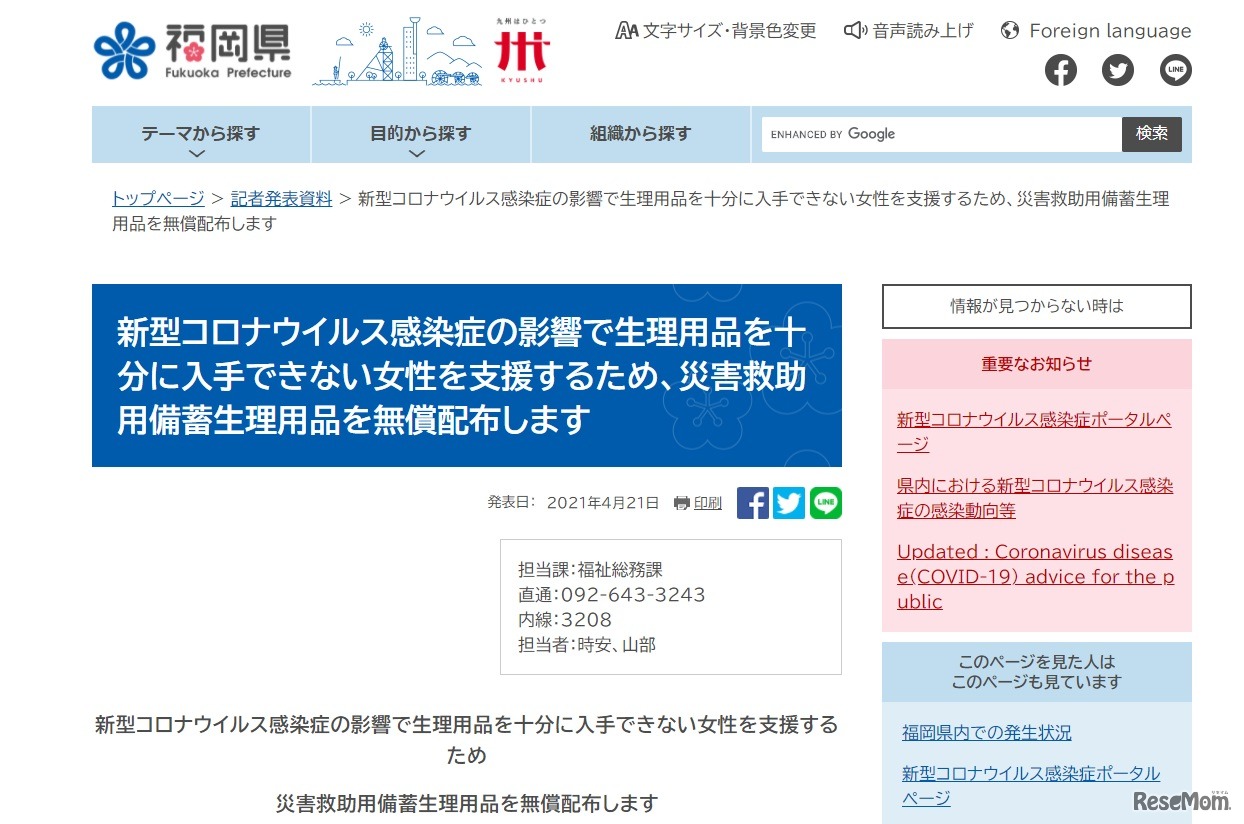This screenshot has width=1244, height=824.
Task: Click the 重要なお知らせ heading
Action: pos(1037,364)
